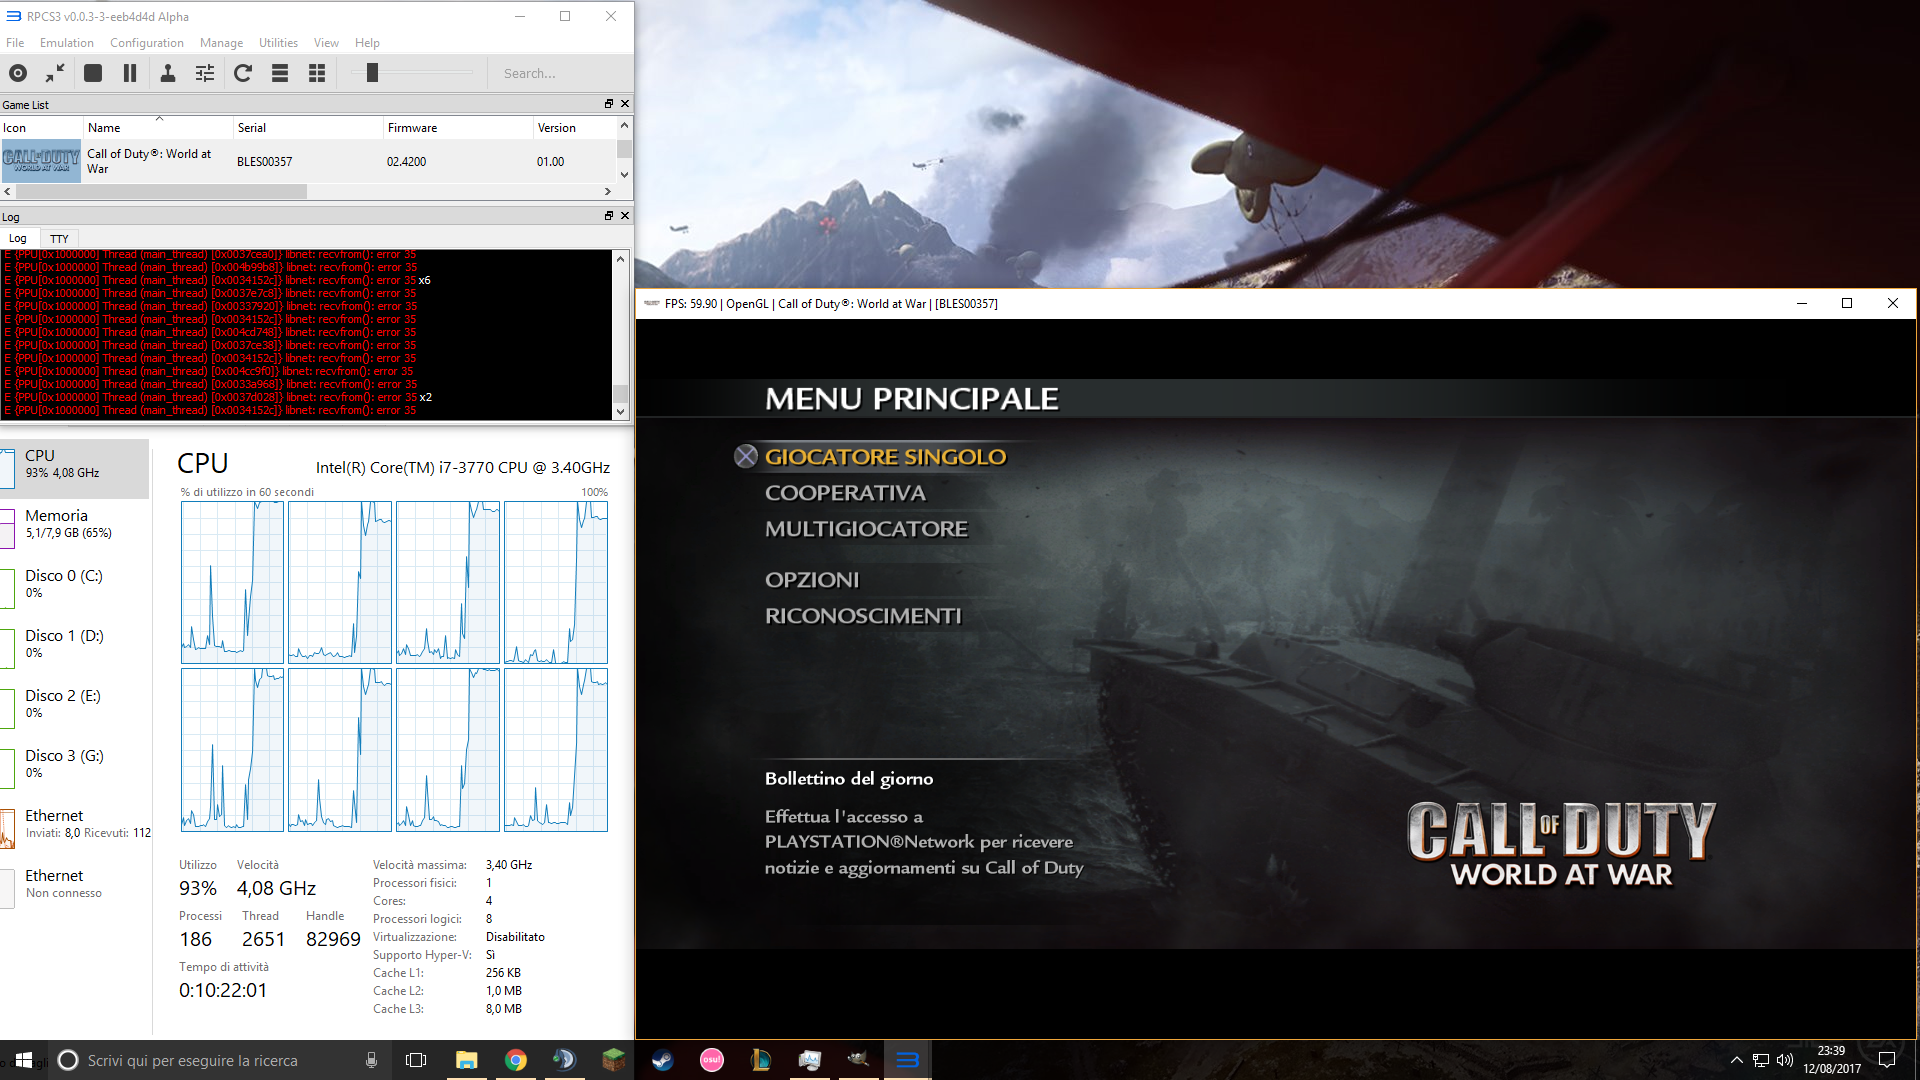Open pad settings via joystick icon

point(168,73)
